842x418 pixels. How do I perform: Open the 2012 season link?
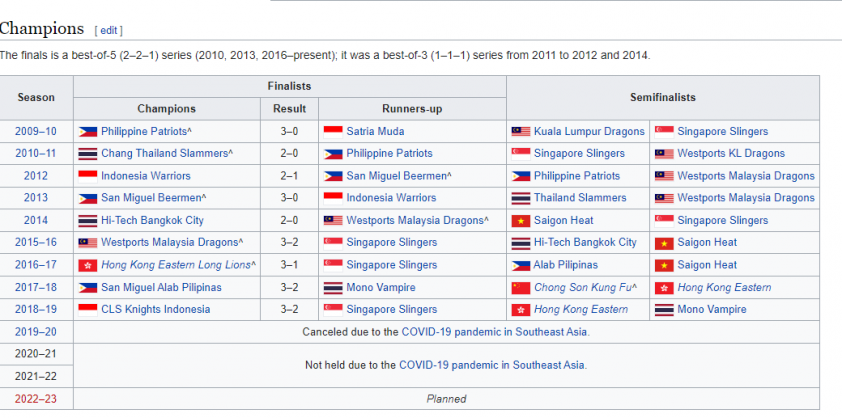click(35, 176)
